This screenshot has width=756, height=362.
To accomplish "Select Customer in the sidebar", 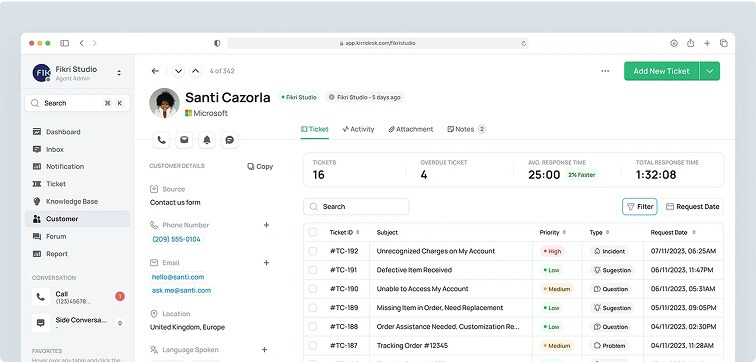I will (x=77, y=219).
